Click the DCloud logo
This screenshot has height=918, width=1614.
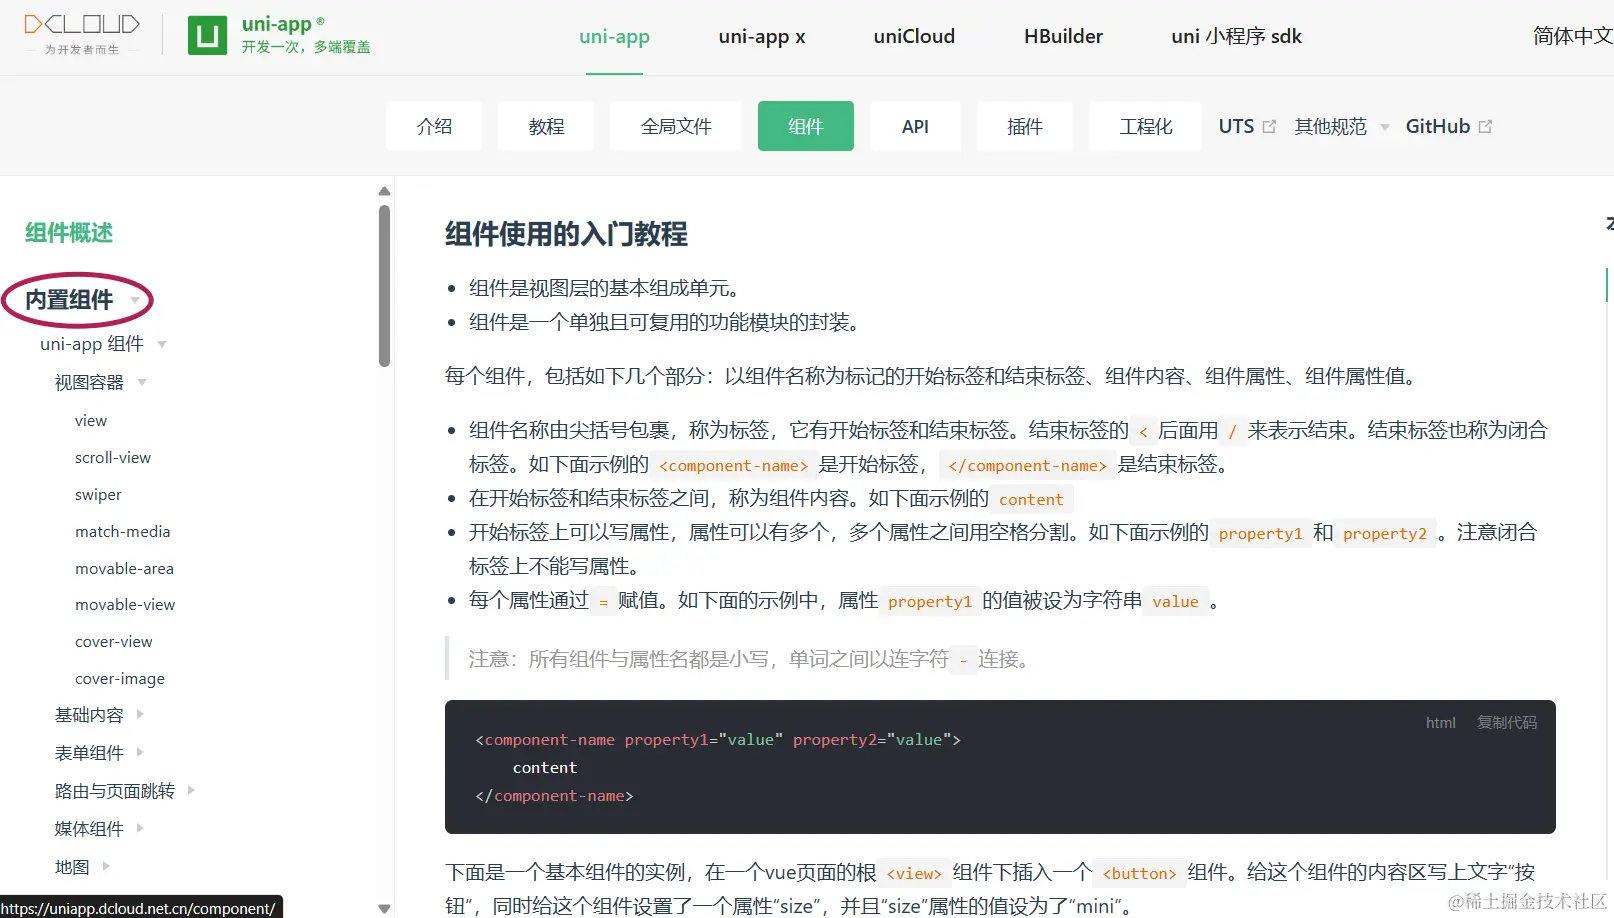click(82, 34)
